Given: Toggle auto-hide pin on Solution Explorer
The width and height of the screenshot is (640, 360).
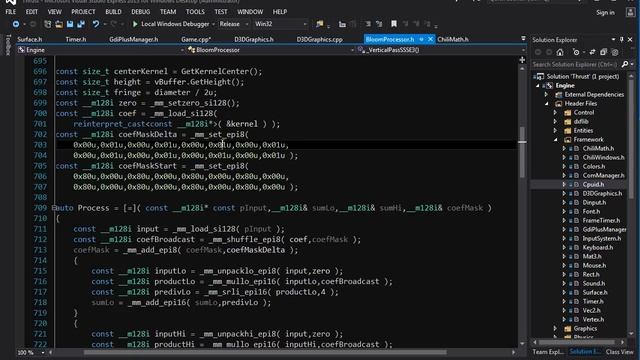Looking at the screenshot, I should pyautogui.click(x=622, y=40).
